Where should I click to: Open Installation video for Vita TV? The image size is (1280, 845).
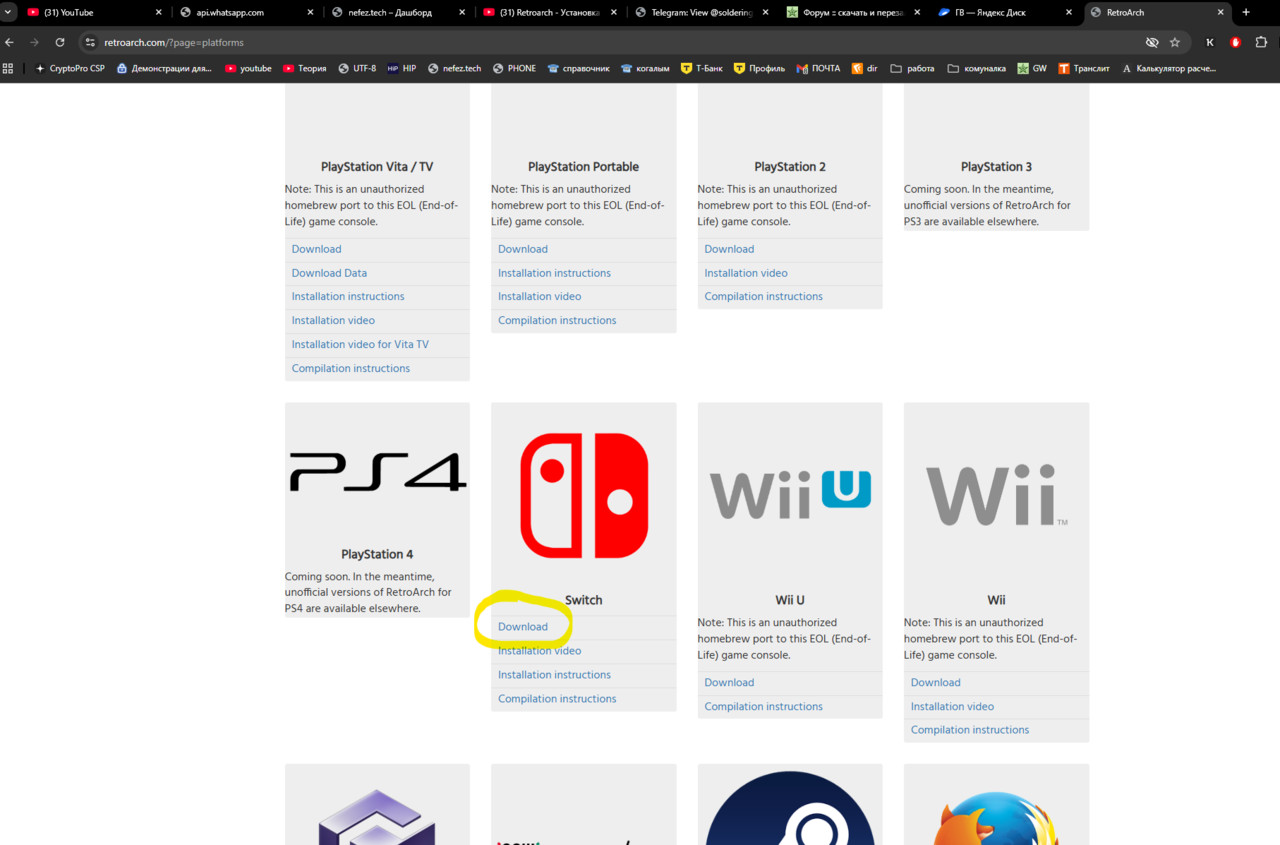(360, 344)
